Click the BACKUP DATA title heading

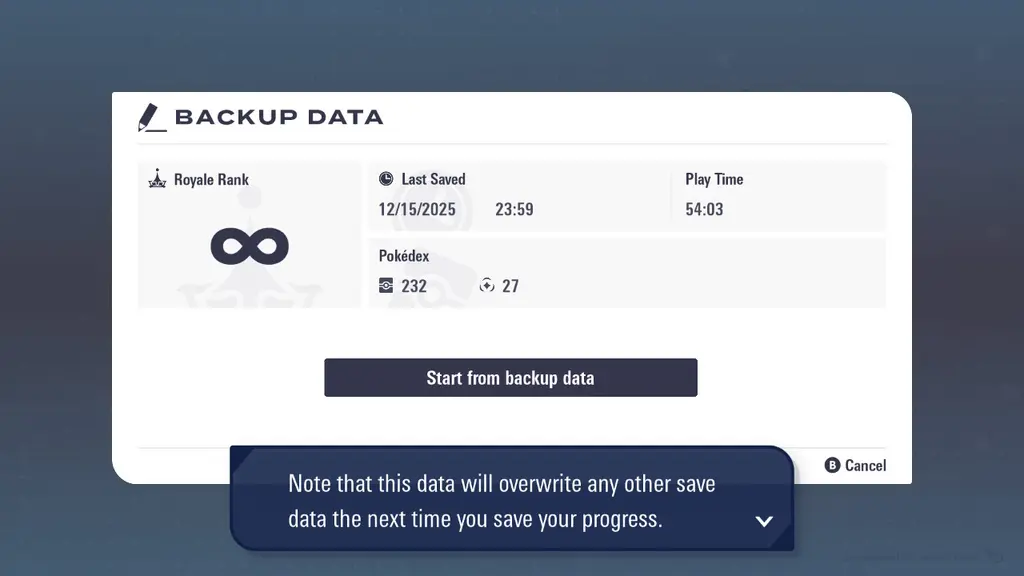pyautogui.click(x=279, y=117)
